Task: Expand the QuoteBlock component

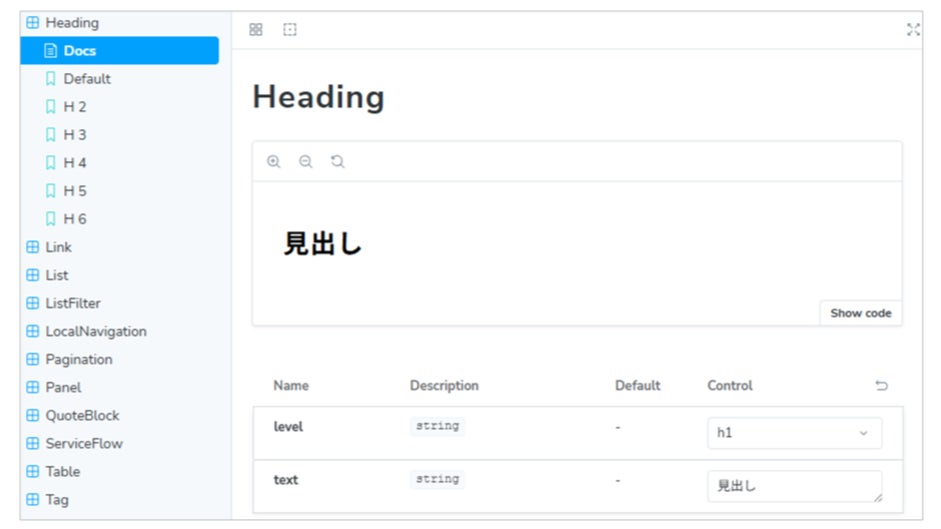Action: 82,416
